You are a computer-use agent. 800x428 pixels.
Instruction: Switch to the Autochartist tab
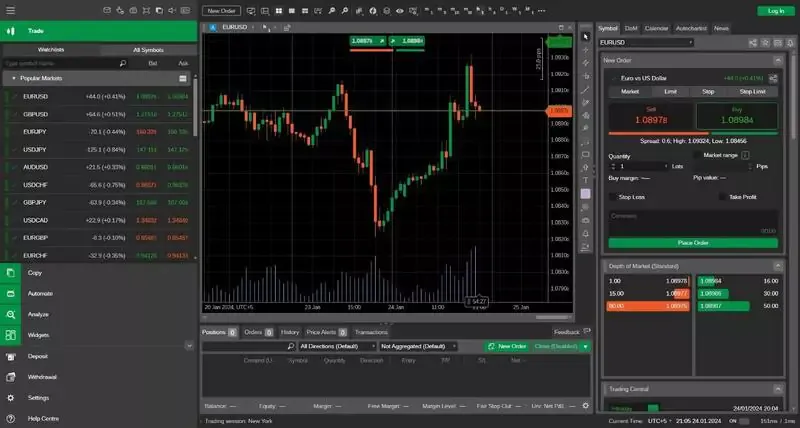691,29
